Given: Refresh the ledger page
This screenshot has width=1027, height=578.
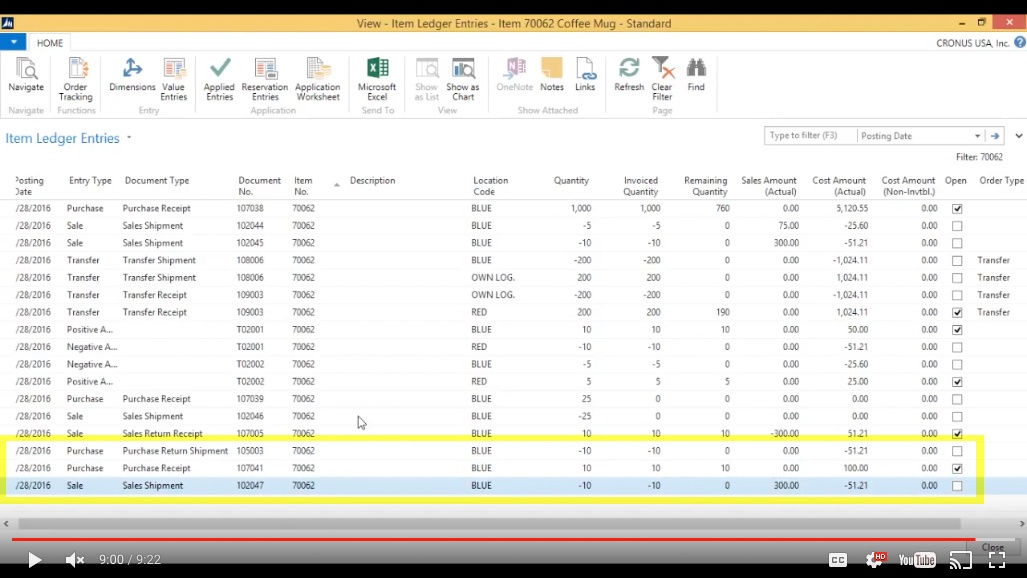Looking at the screenshot, I should pos(629,75).
